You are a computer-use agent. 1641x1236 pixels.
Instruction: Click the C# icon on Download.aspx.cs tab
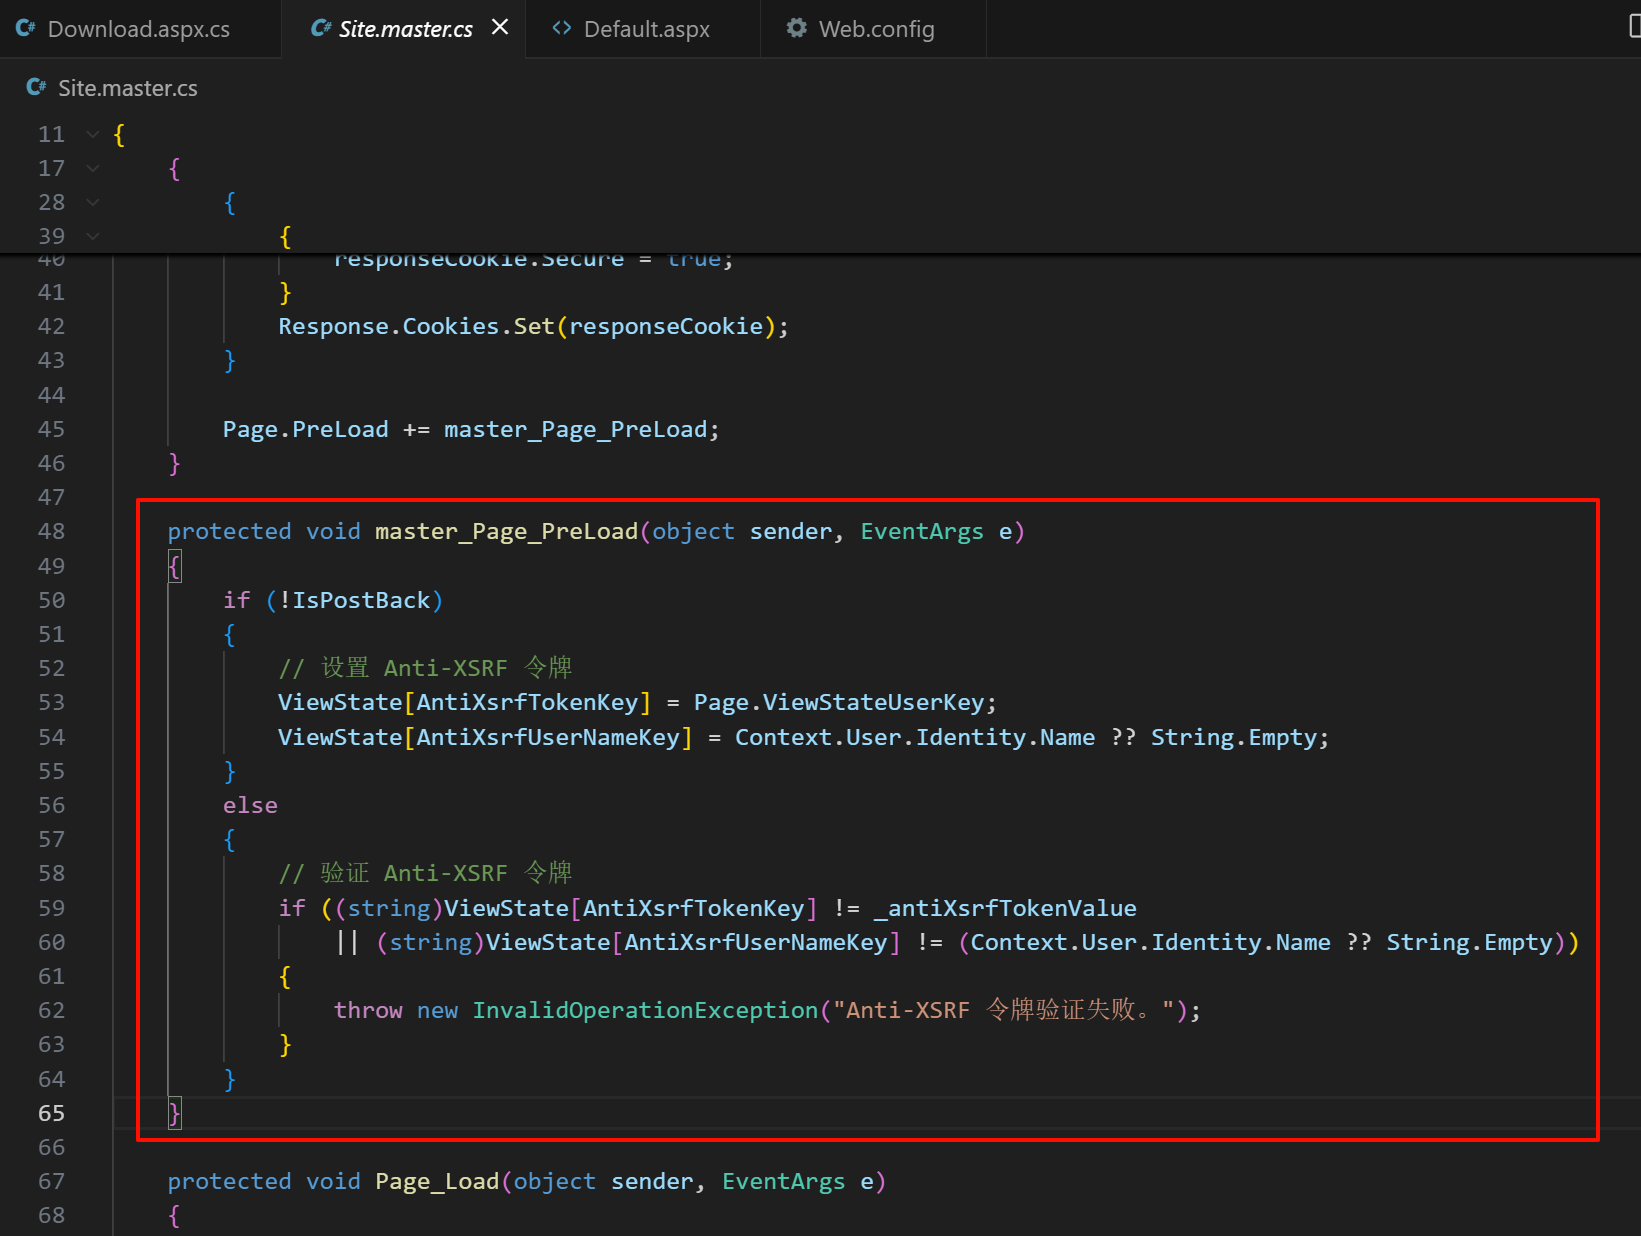click(x=26, y=29)
